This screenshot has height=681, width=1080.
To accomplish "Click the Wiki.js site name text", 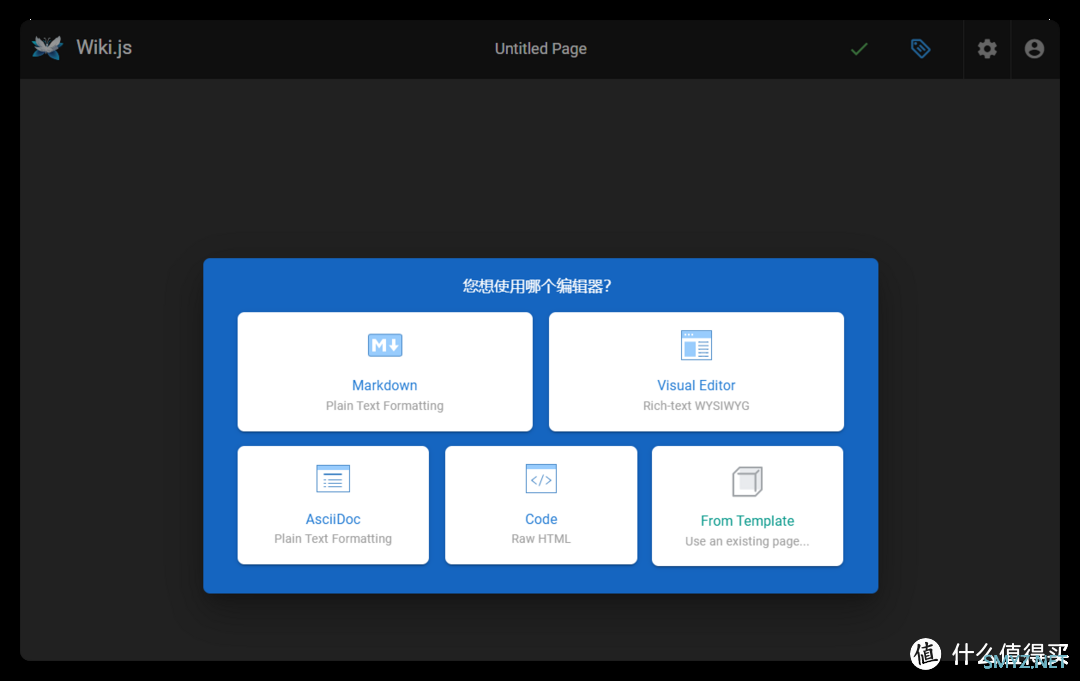I will click(104, 48).
